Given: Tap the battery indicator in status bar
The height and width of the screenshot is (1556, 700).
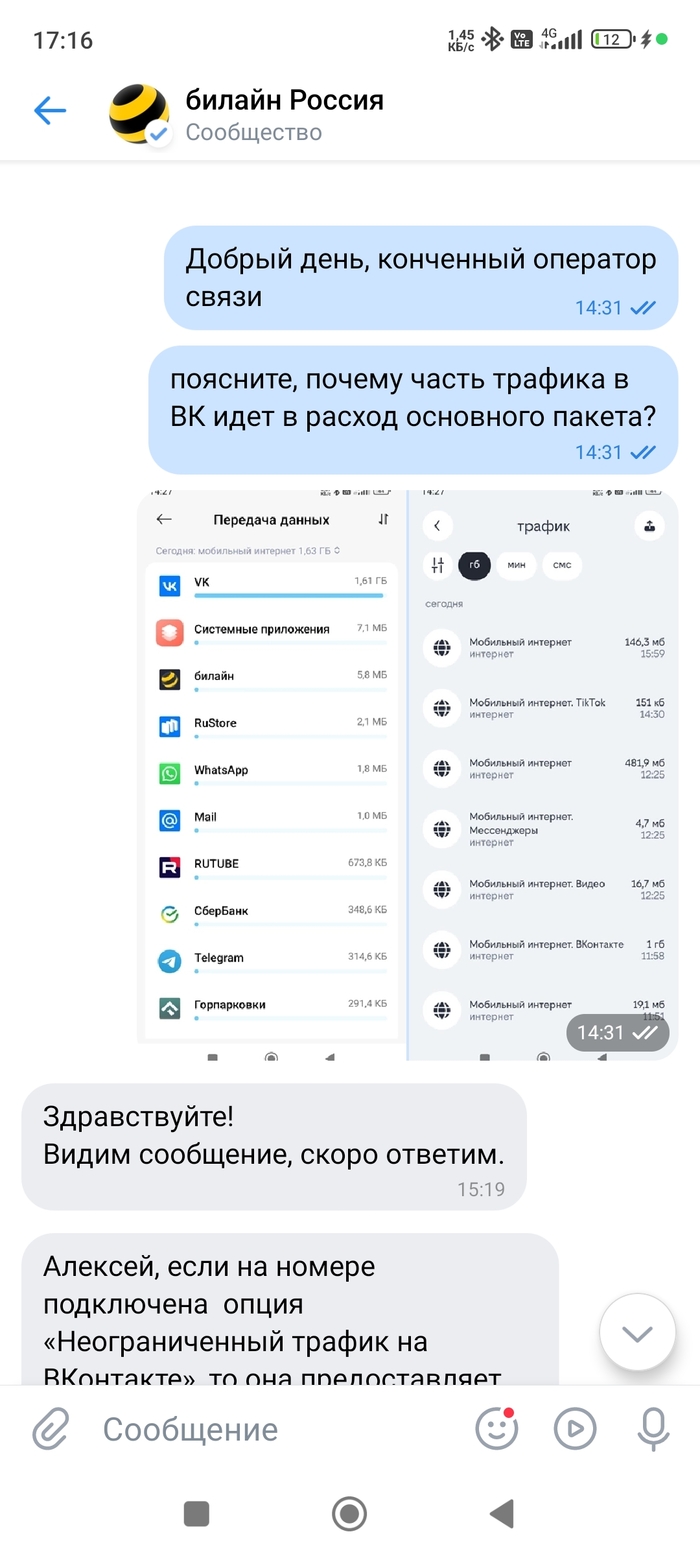Looking at the screenshot, I should point(612,40).
